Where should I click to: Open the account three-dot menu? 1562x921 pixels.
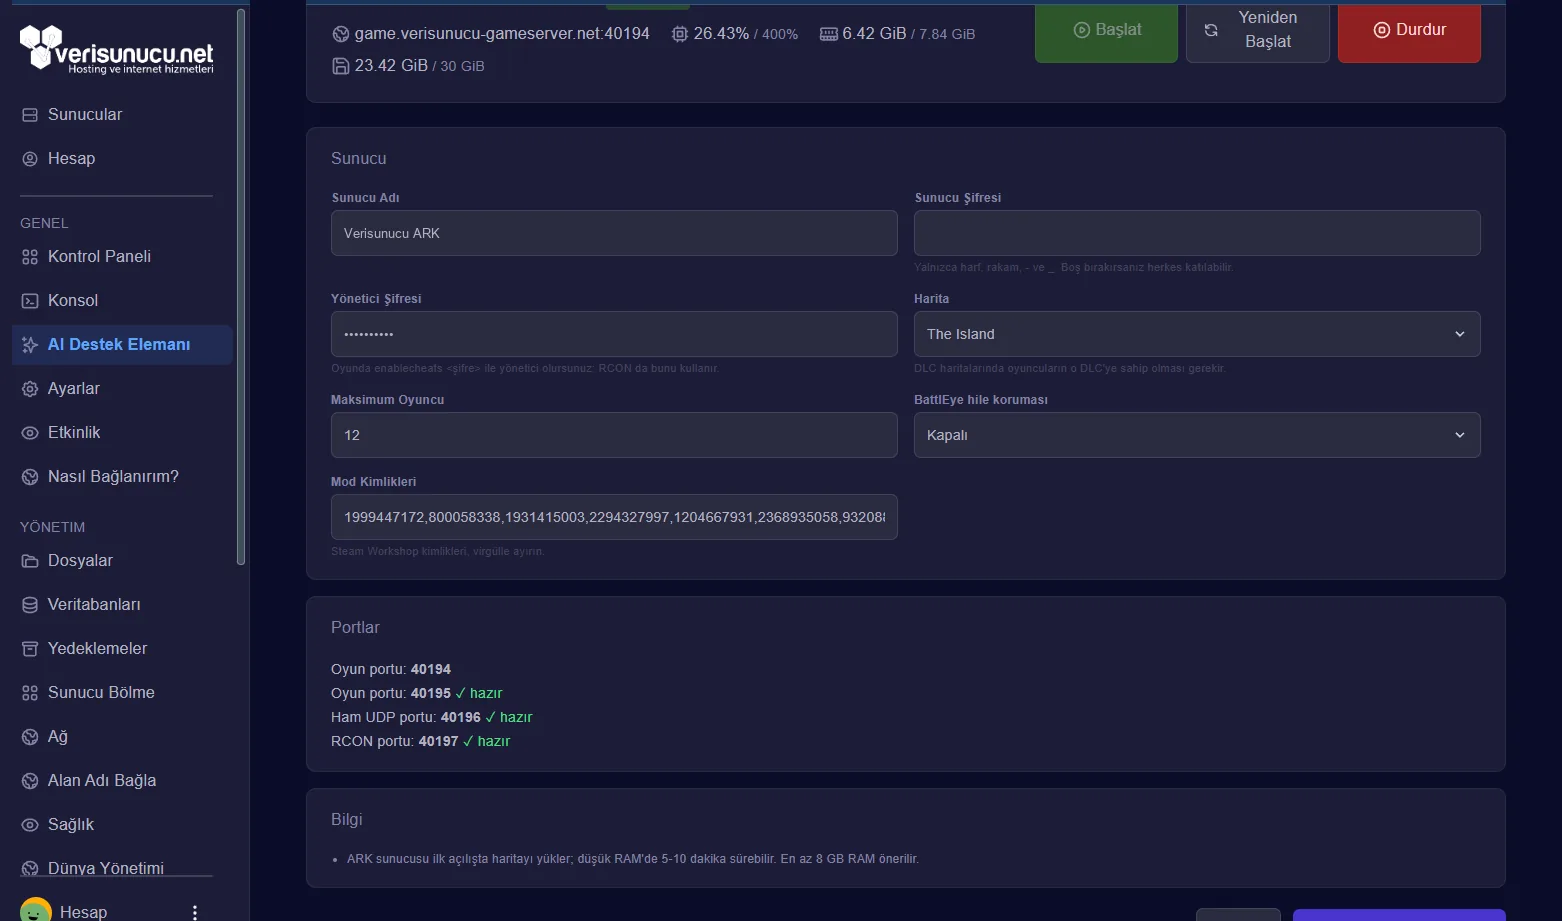(195, 912)
